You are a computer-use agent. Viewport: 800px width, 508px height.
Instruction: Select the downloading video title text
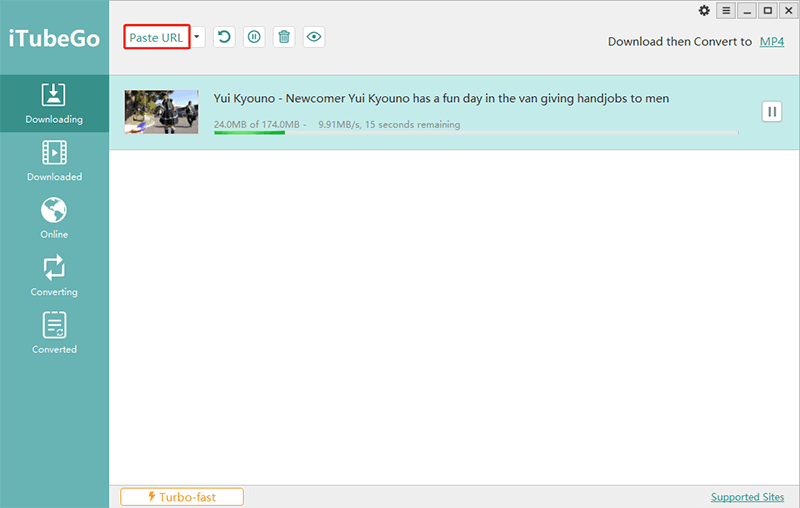[441, 98]
